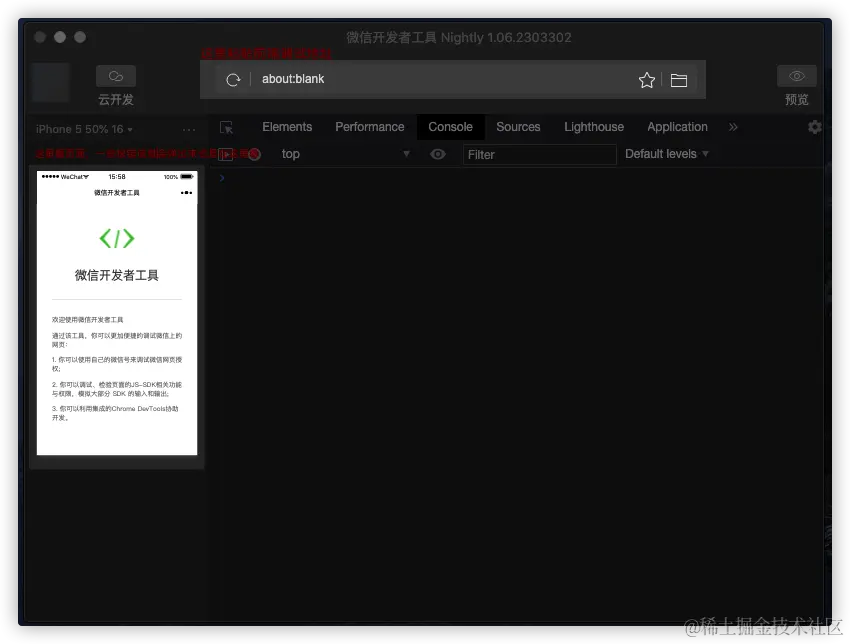
Task: Click the preview (预览) eye icon
Action: [796, 76]
